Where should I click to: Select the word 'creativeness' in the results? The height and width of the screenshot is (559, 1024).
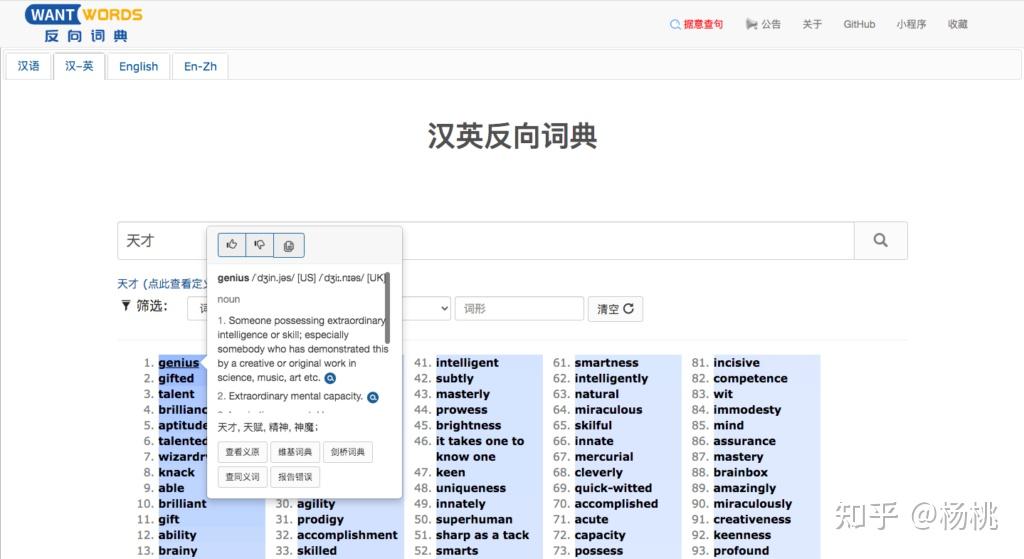[x=752, y=519]
